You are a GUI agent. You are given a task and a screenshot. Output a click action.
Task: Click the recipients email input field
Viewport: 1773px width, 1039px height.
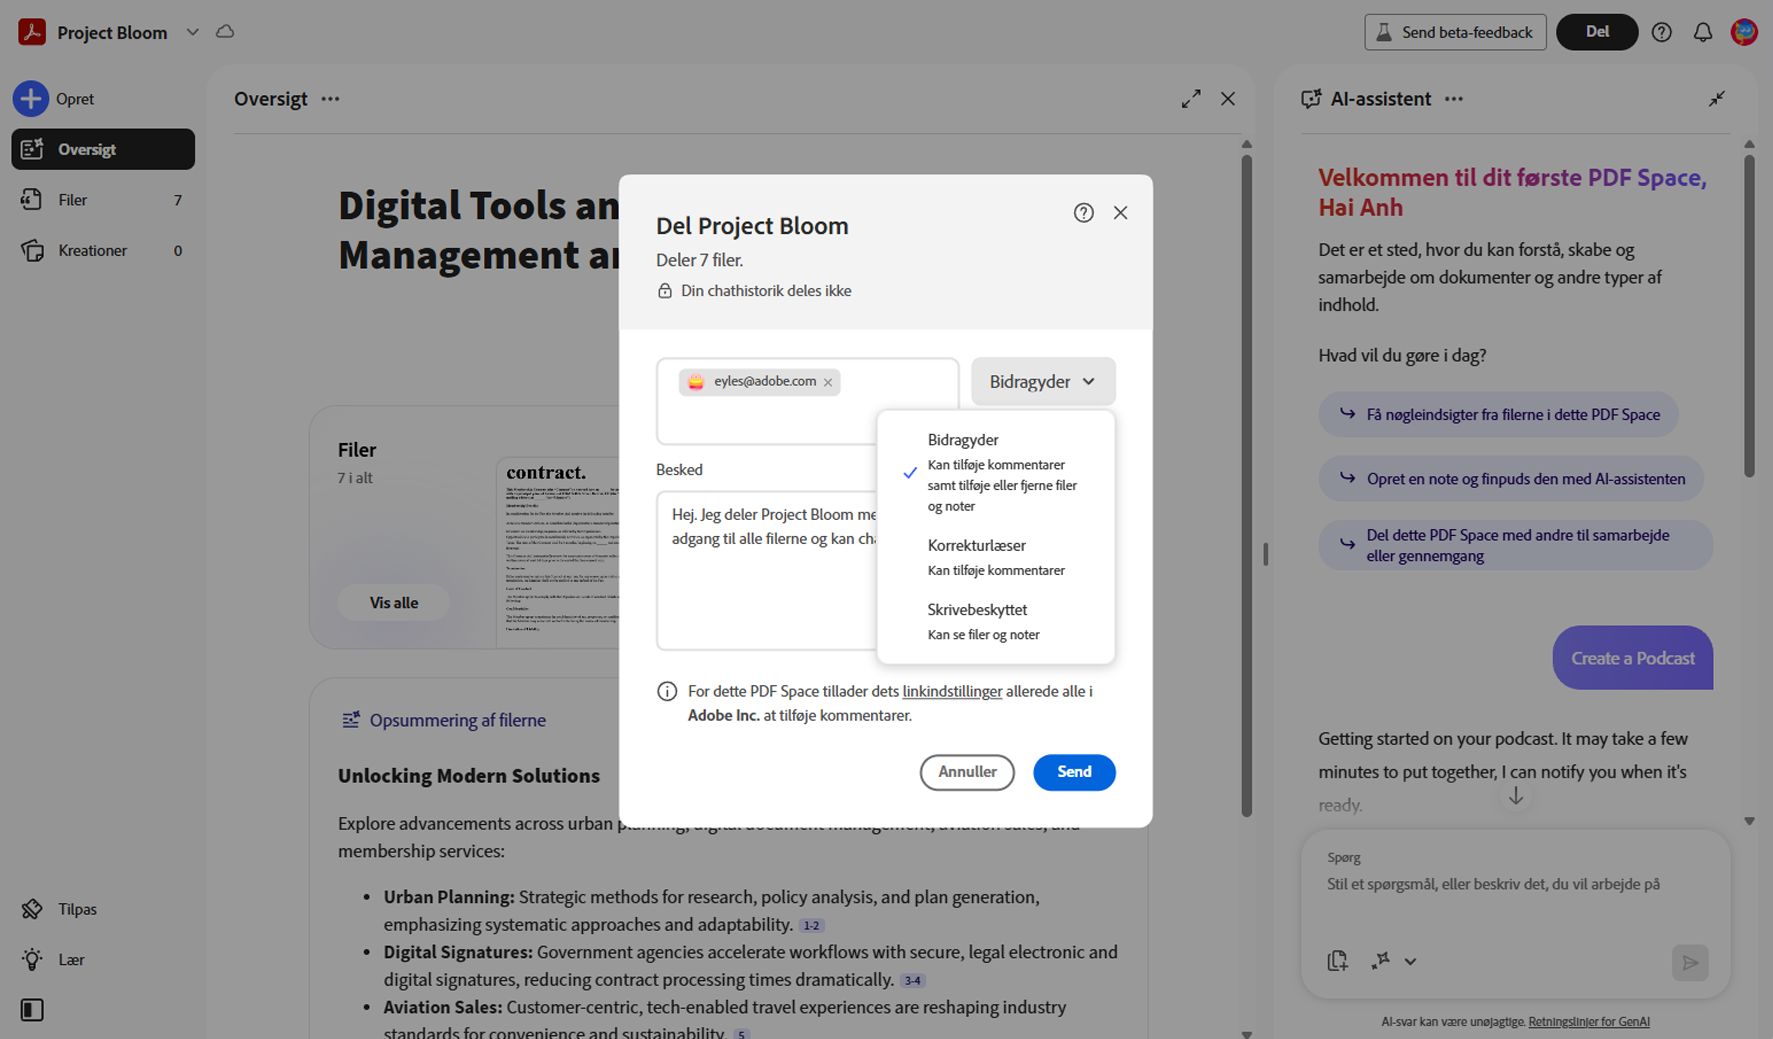(x=807, y=401)
